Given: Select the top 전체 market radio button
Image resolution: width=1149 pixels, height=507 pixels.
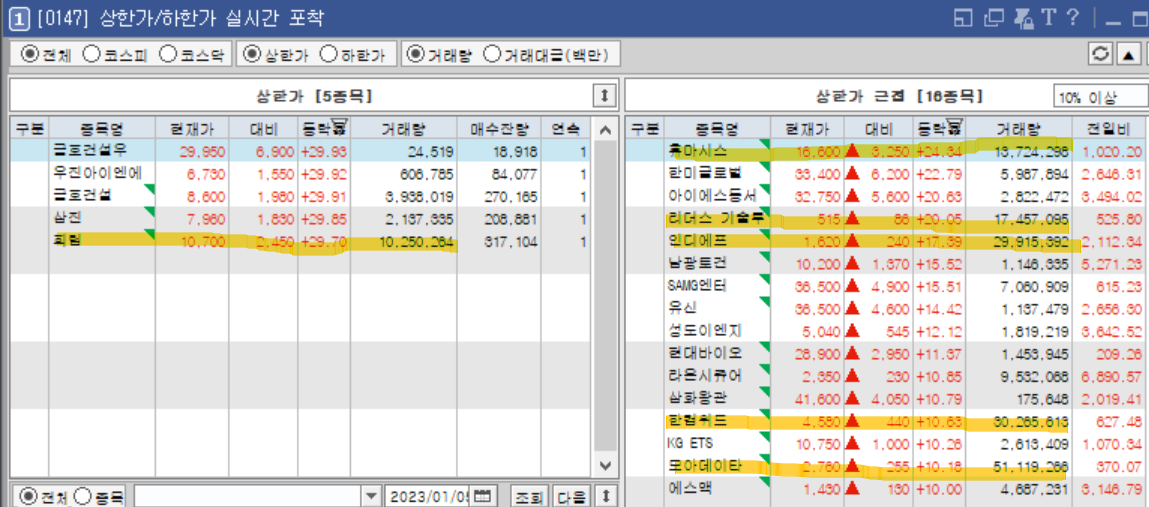Looking at the screenshot, I should pyautogui.click(x=29, y=54).
